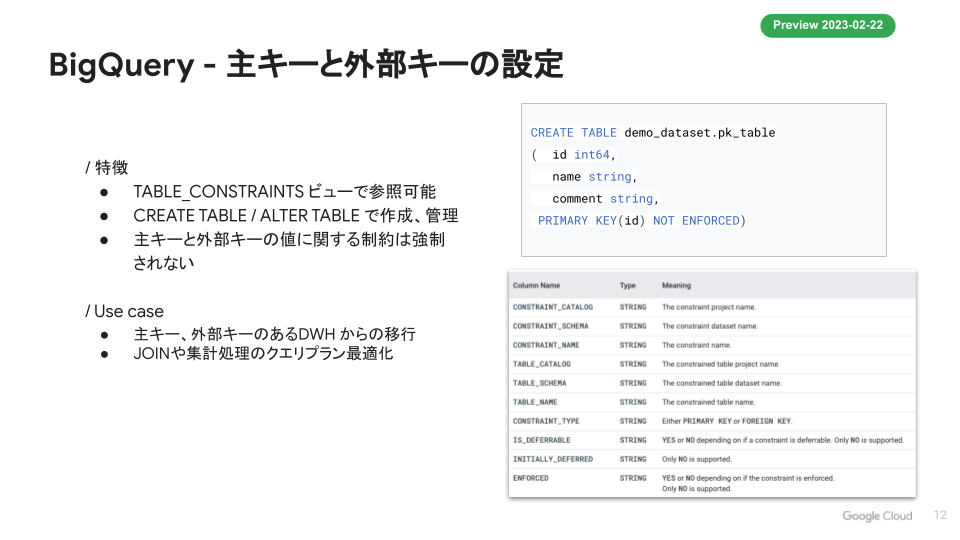The image size is (960, 540).
Task: Click the IS_DEFERRABLE cell
Action: pyautogui.click(x=542, y=440)
